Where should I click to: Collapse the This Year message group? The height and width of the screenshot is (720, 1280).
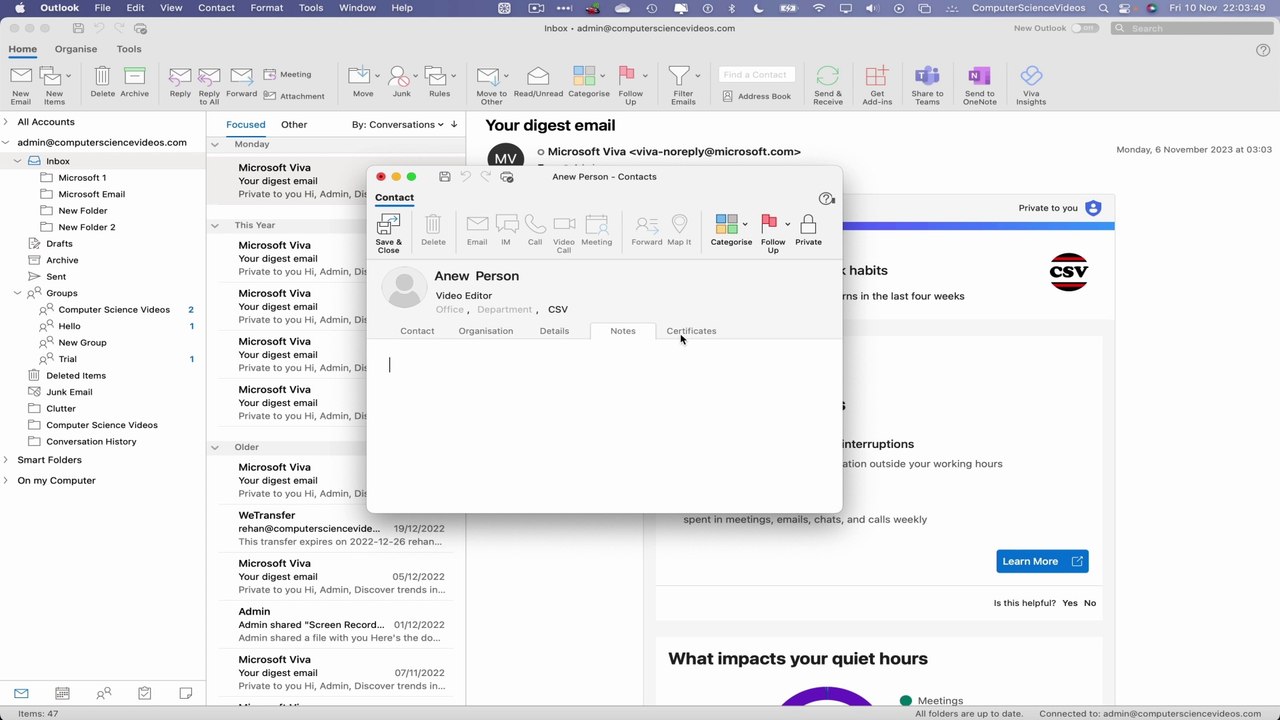pyautogui.click(x=215, y=226)
